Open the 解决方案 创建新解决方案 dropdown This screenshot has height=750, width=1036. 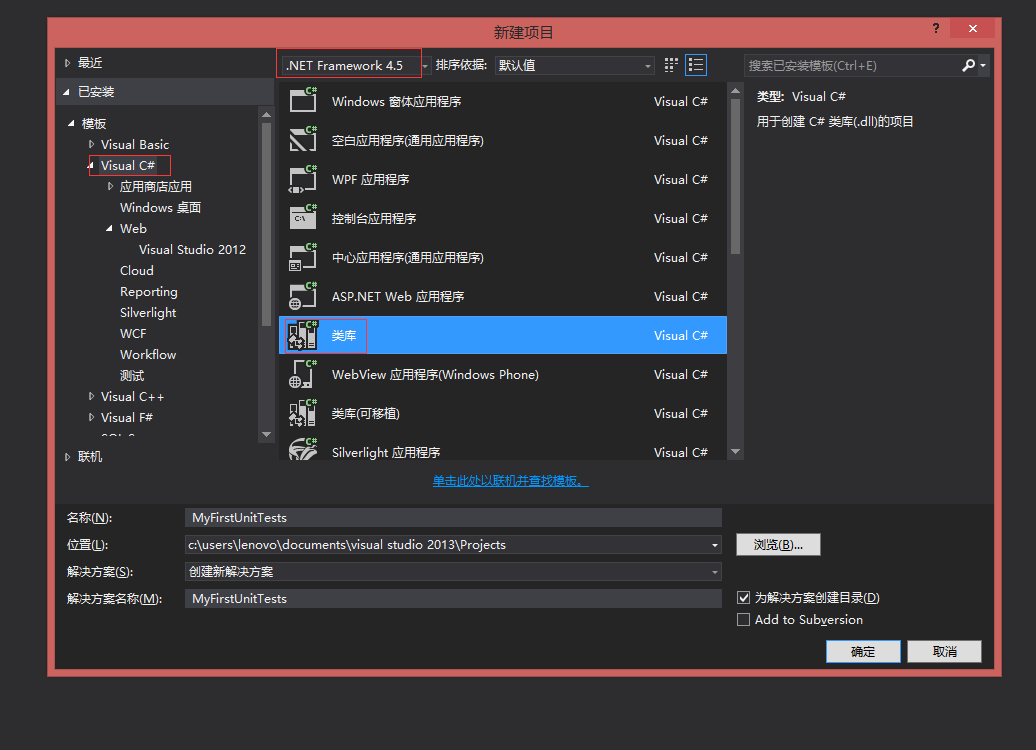(x=714, y=572)
